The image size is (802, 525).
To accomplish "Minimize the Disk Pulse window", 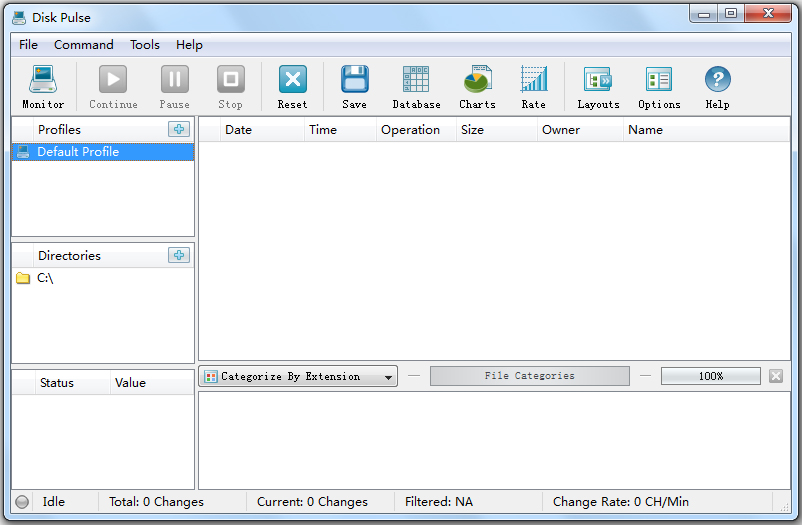I will click(704, 14).
